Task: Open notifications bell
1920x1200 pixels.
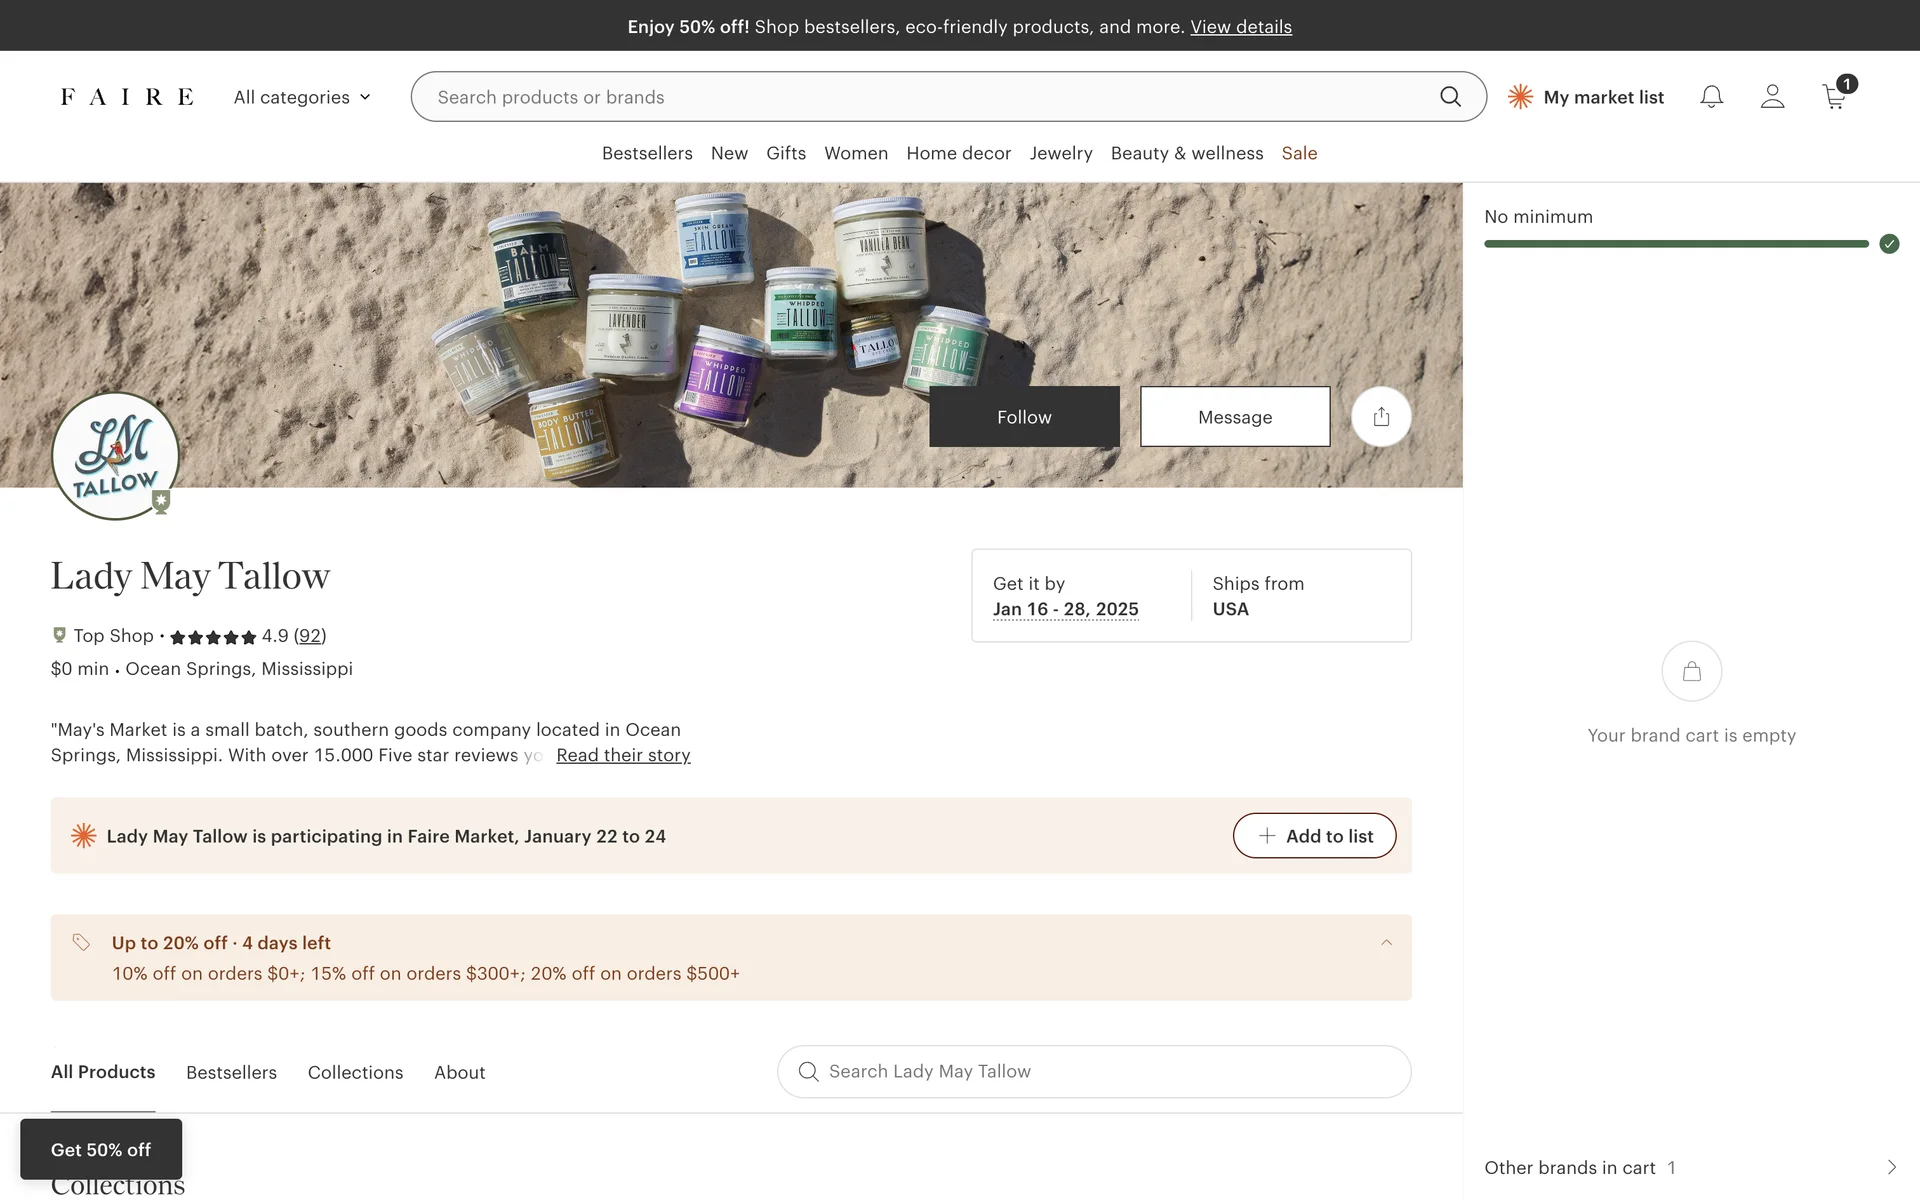Action: click(1711, 97)
